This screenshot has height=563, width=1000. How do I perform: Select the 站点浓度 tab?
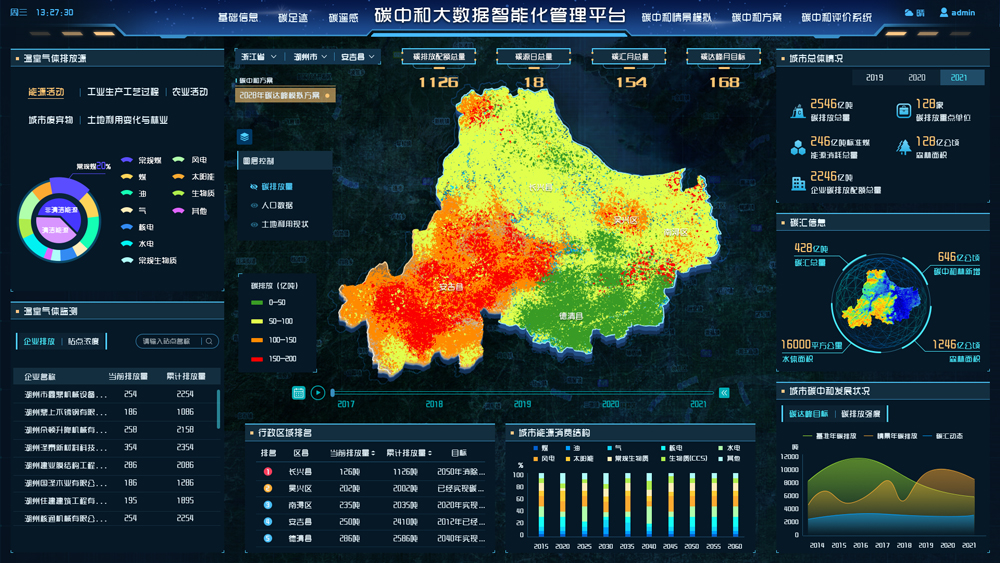coord(83,341)
